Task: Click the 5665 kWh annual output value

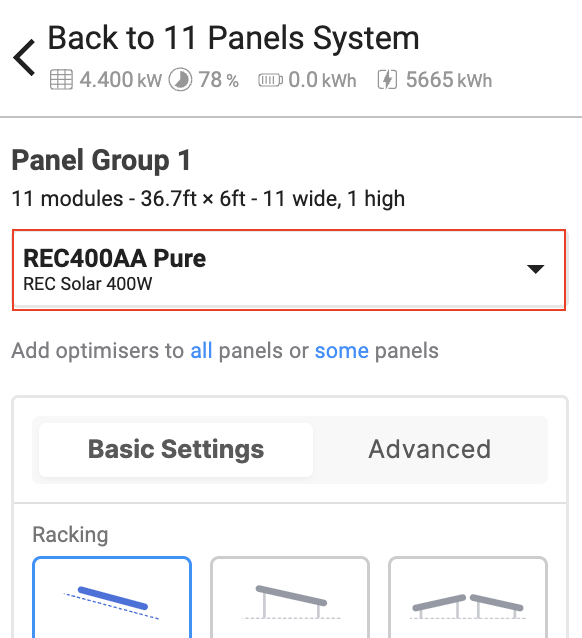Action: (449, 80)
